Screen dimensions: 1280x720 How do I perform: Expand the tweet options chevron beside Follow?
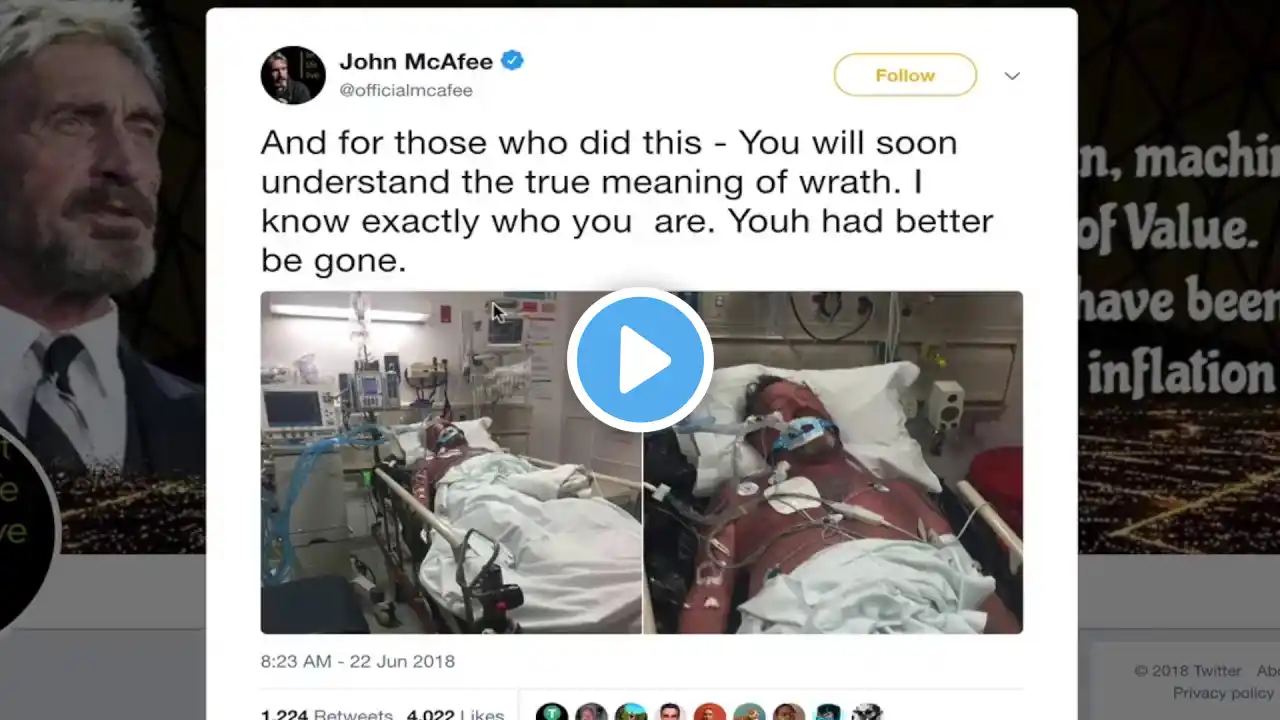pos(1012,76)
